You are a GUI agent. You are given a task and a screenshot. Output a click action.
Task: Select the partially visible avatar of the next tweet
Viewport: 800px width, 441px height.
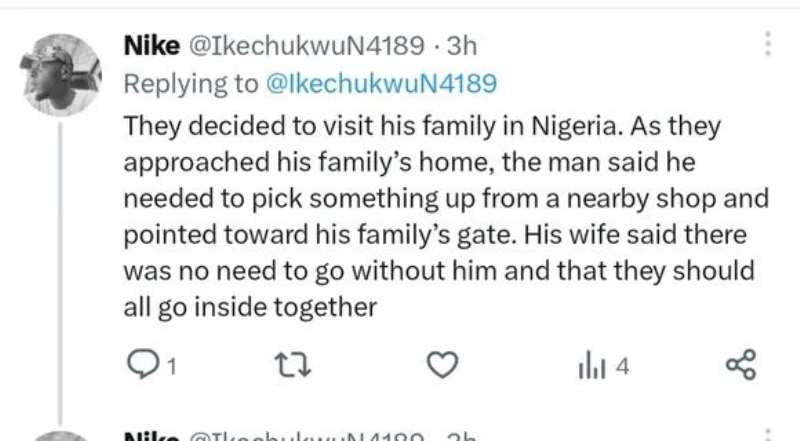(61, 436)
